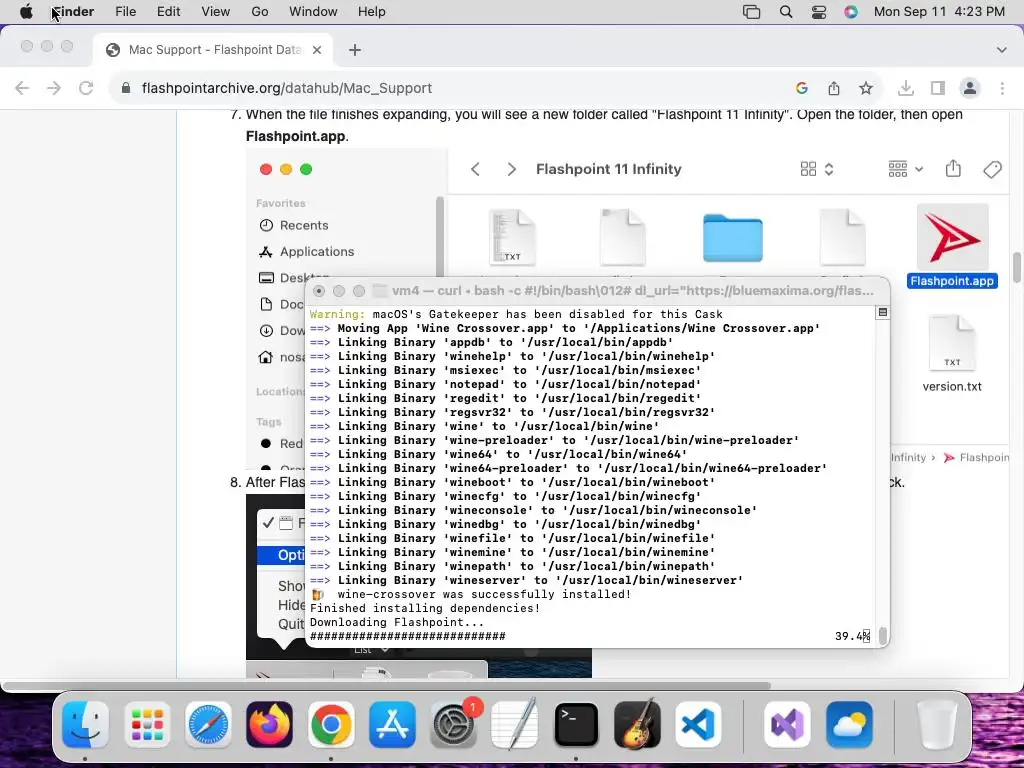Open the App Store from the Dock
1024x768 pixels.
pyautogui.click(x=392, y=725)
